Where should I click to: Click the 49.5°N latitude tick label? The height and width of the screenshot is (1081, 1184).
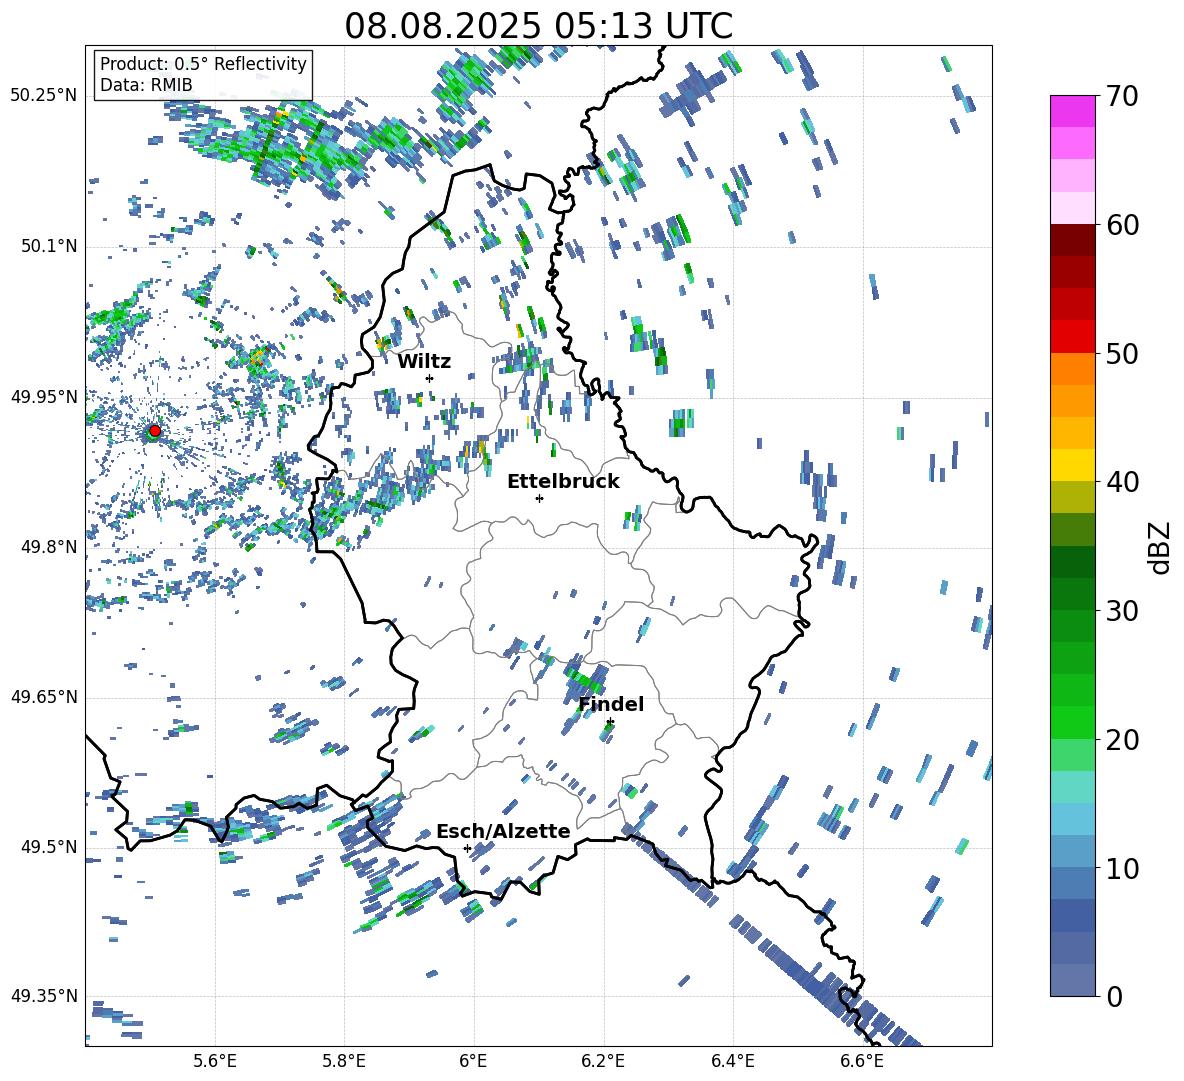48,847
